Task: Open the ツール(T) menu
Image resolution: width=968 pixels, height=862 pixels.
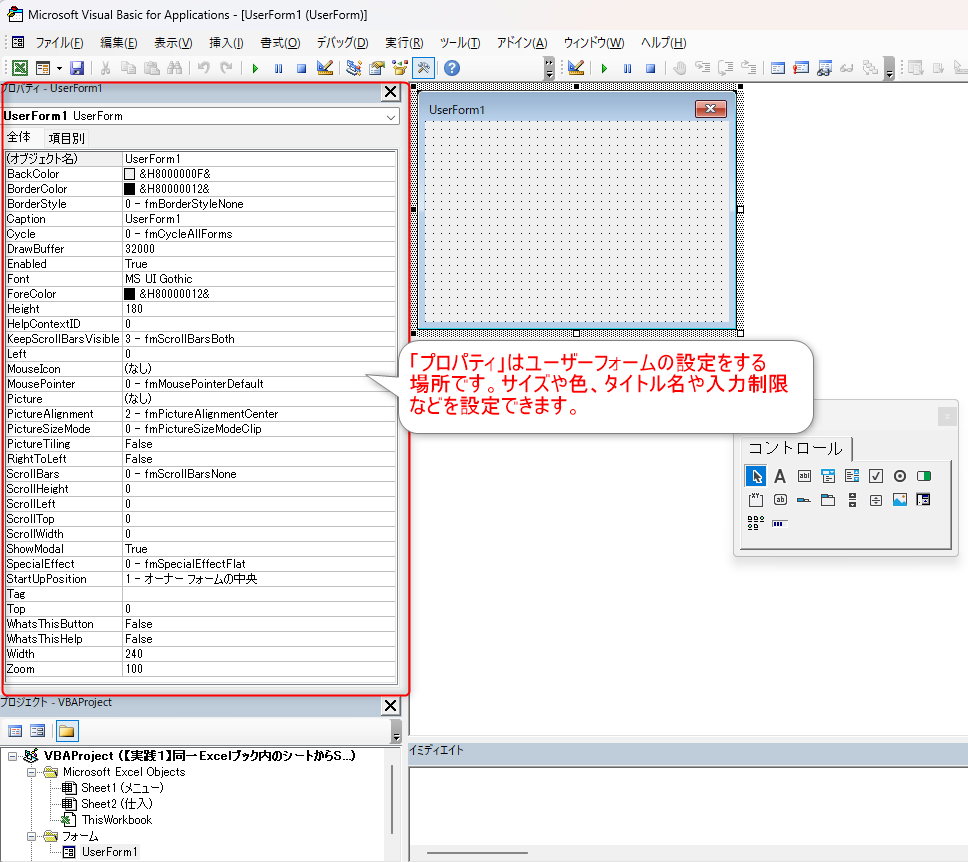Action: pyautogui.click(x=460, y=43)
